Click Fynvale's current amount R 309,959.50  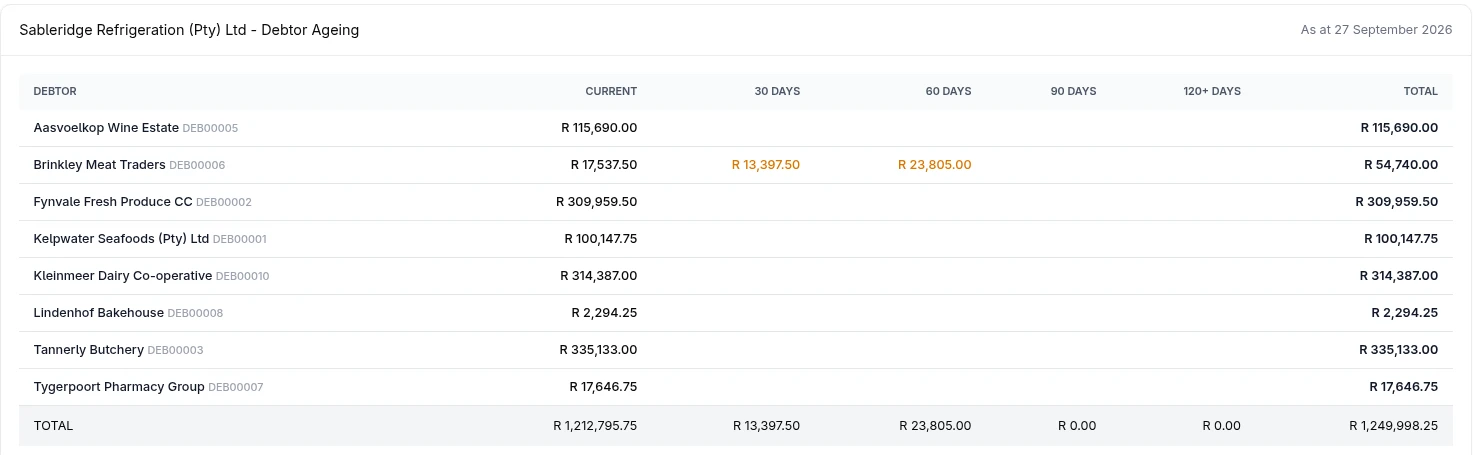tap(597, 202)
